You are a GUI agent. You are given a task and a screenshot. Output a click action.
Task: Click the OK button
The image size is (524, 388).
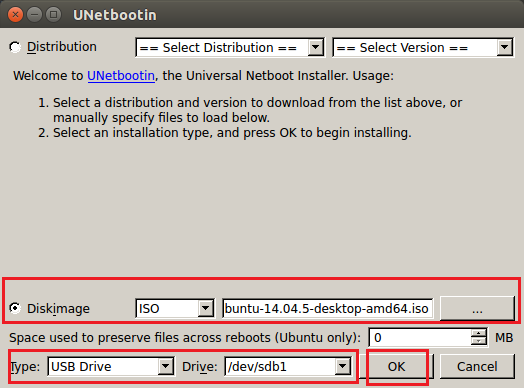pos(397,367)
